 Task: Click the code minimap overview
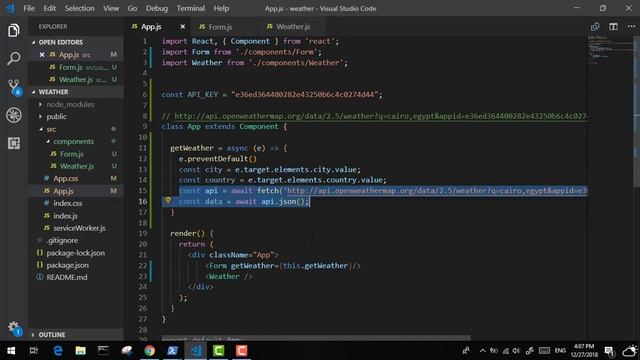click(x=610, y=50)
